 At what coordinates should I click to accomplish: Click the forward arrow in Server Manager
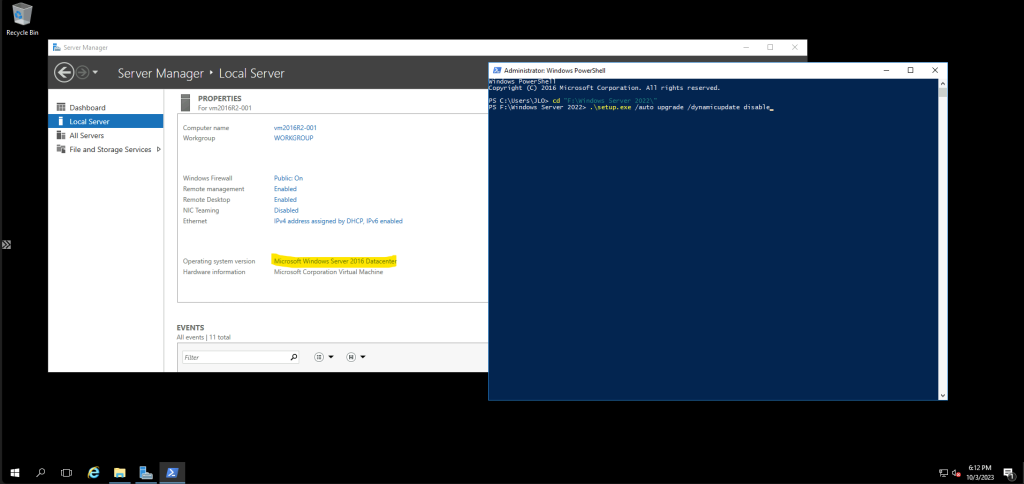click(82, 73)
